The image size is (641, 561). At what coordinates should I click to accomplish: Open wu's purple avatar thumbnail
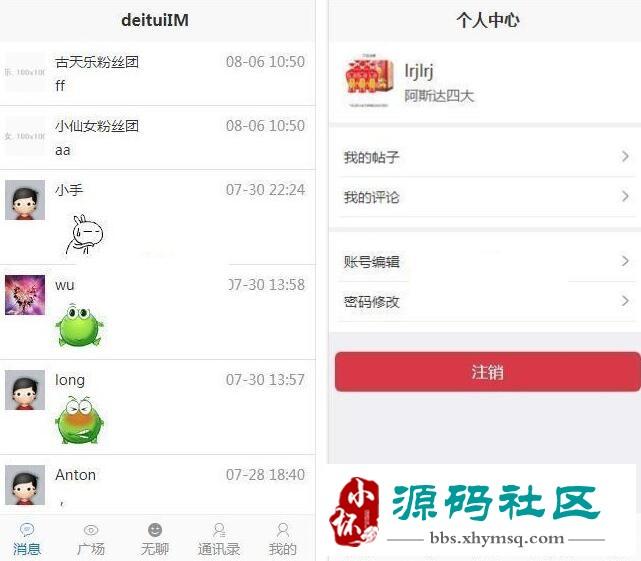(25, 295)
